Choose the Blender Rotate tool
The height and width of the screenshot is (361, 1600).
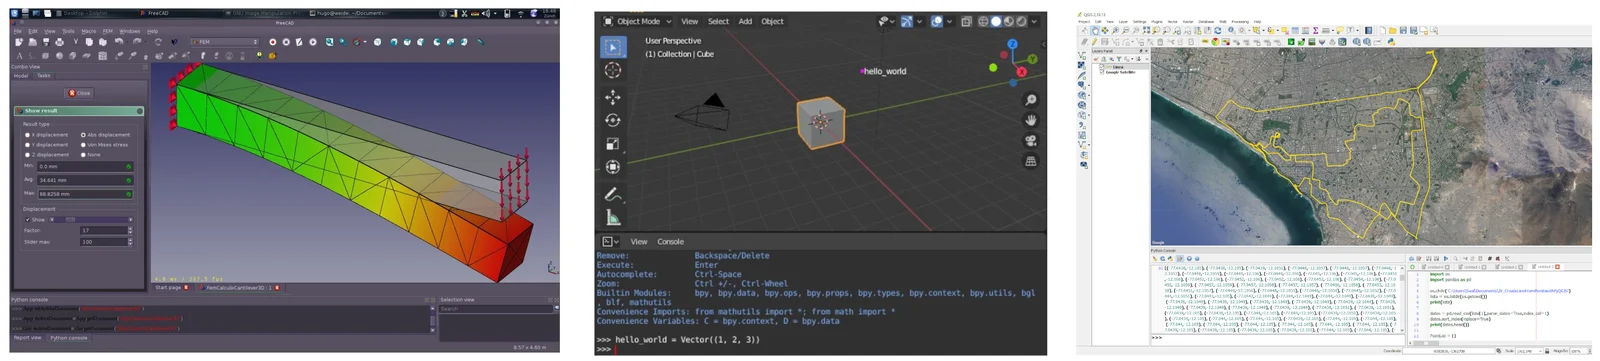[613, 120]
